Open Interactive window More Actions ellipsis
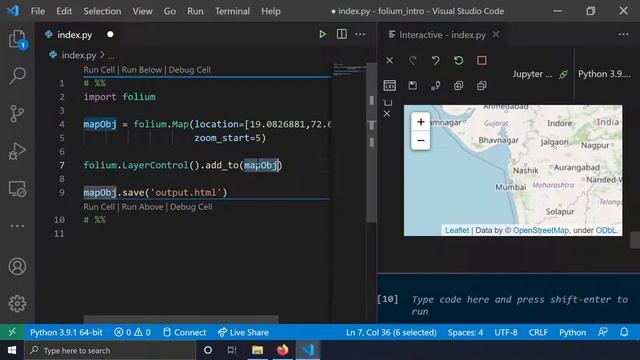The height and width of the screenshot is (360, 640). pos(623,34)
